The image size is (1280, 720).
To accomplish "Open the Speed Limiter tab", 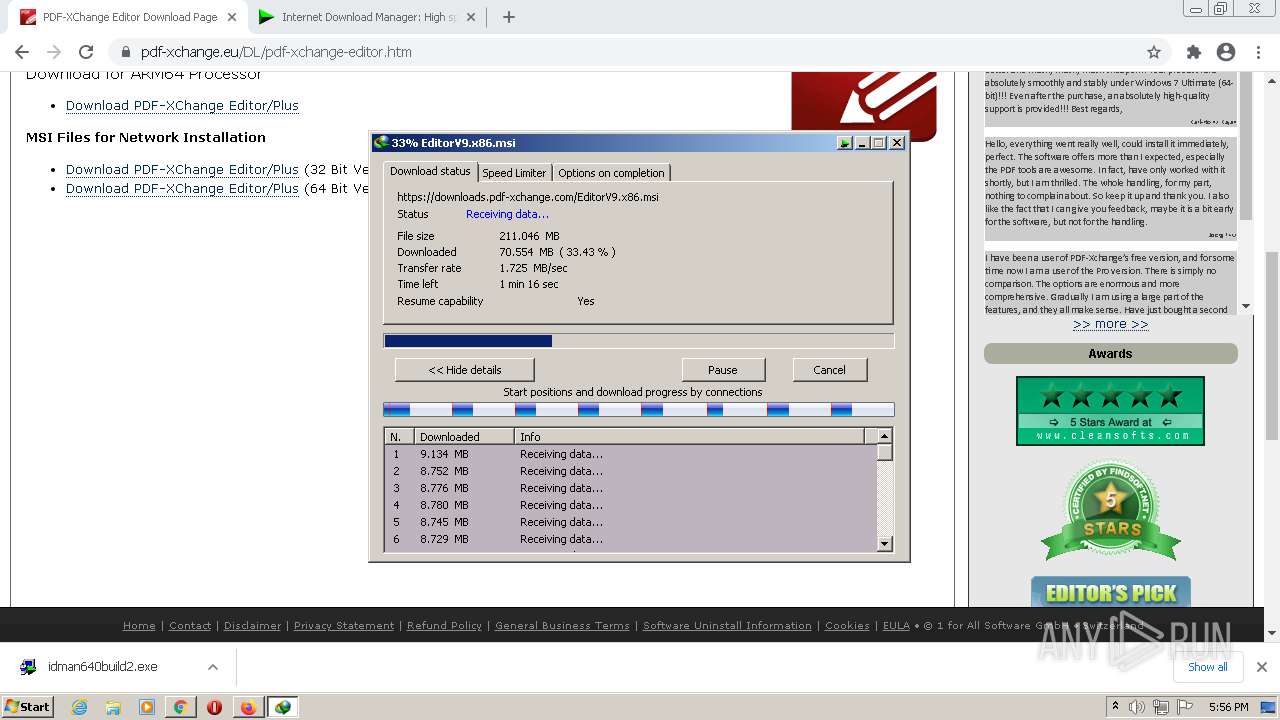I will click(x=514, y=173).
